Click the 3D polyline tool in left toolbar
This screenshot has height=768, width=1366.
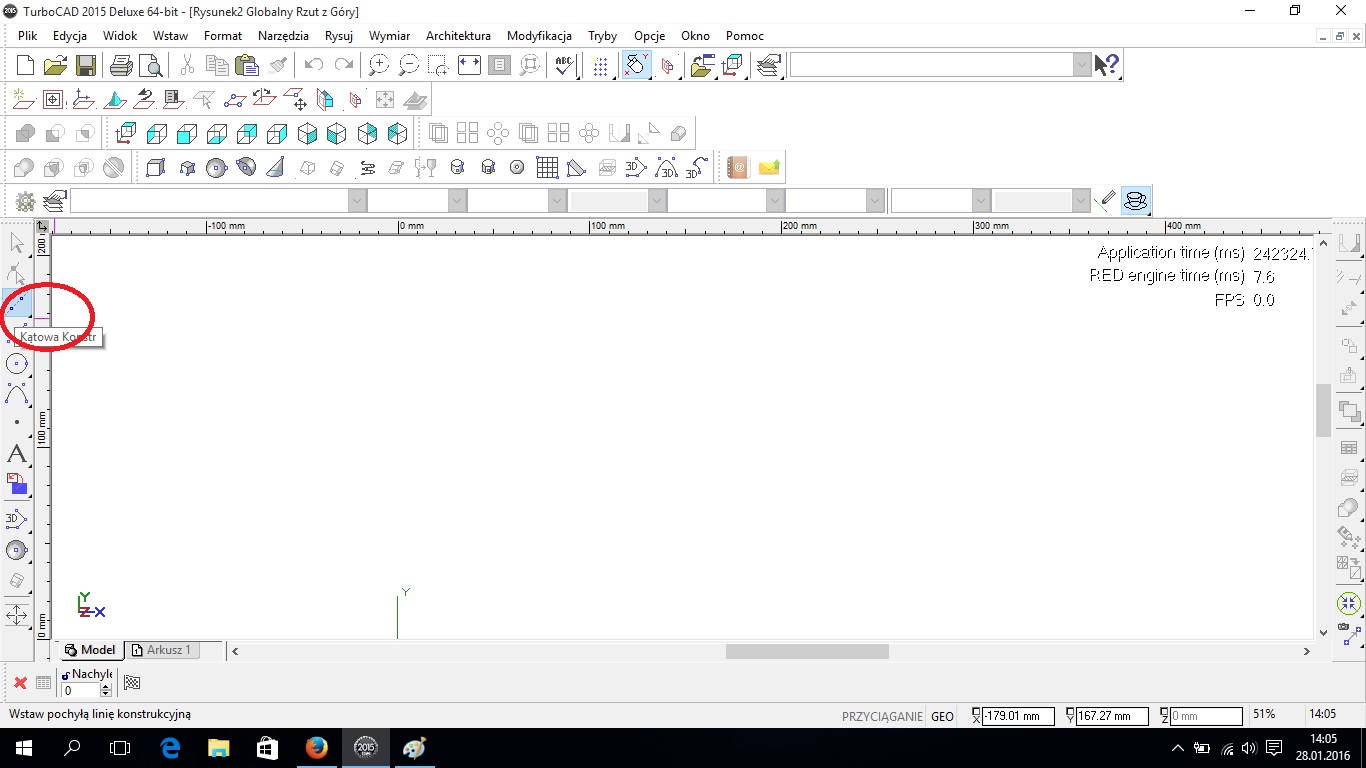tap(17, 518)
